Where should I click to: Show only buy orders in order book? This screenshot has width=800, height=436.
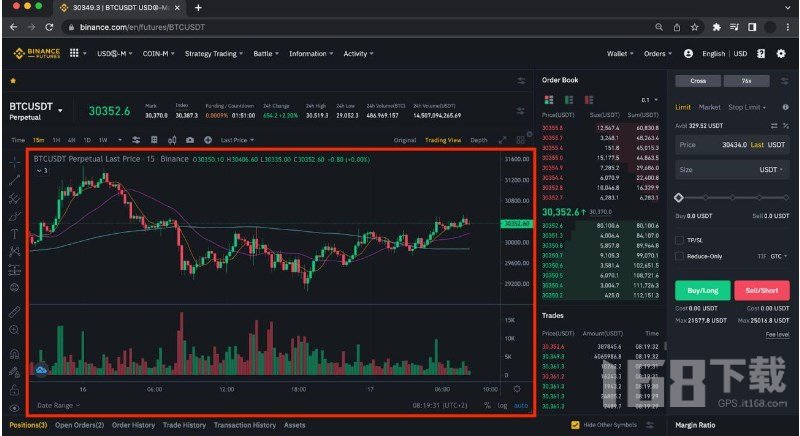click(x=569, y=99)
